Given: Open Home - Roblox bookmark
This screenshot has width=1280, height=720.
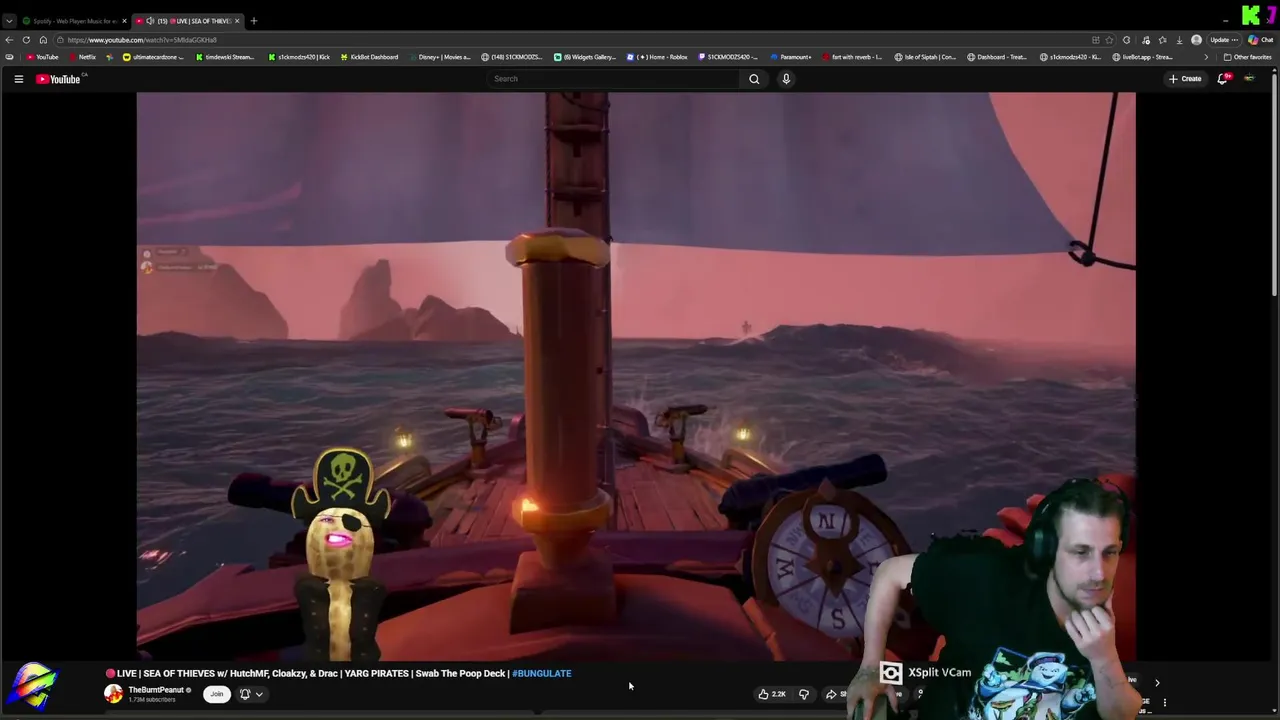Looking at the screenshot, I should (x=657, y=57).
